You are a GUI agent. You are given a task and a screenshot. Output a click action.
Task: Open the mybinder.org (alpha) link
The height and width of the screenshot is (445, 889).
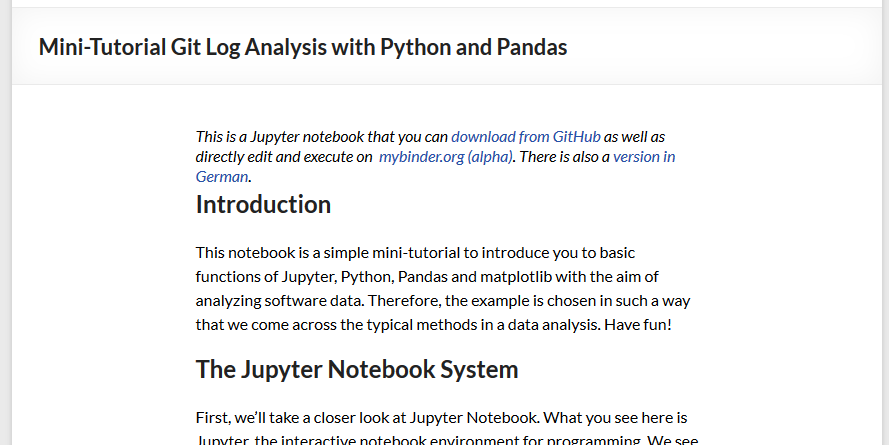(x=446, y=156)
